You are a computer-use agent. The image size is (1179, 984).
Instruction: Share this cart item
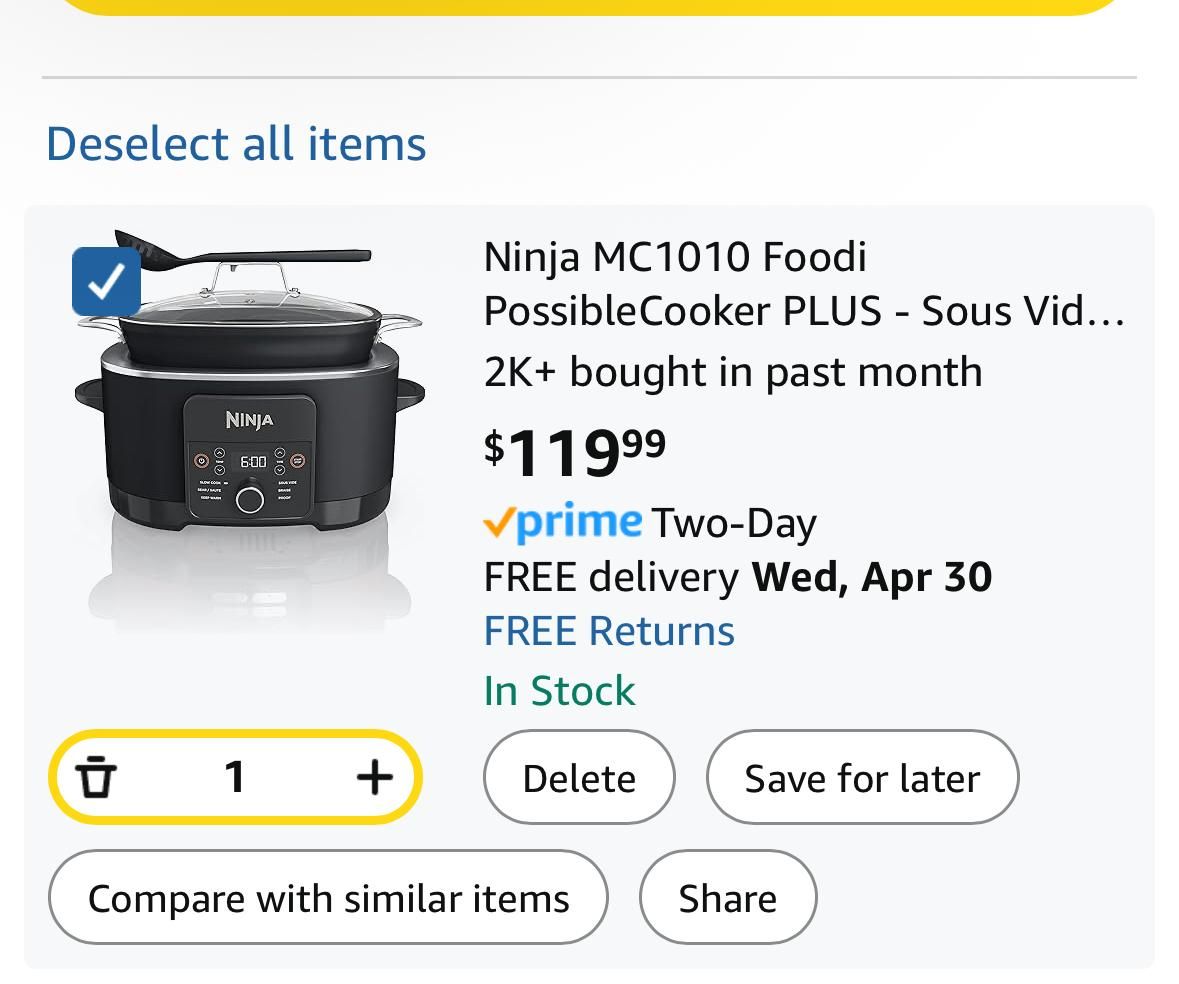(727, 898)
